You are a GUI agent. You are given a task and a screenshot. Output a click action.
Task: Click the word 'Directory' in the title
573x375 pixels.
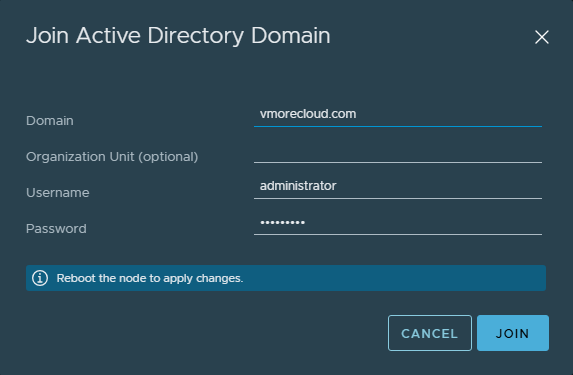click(196, 37)
